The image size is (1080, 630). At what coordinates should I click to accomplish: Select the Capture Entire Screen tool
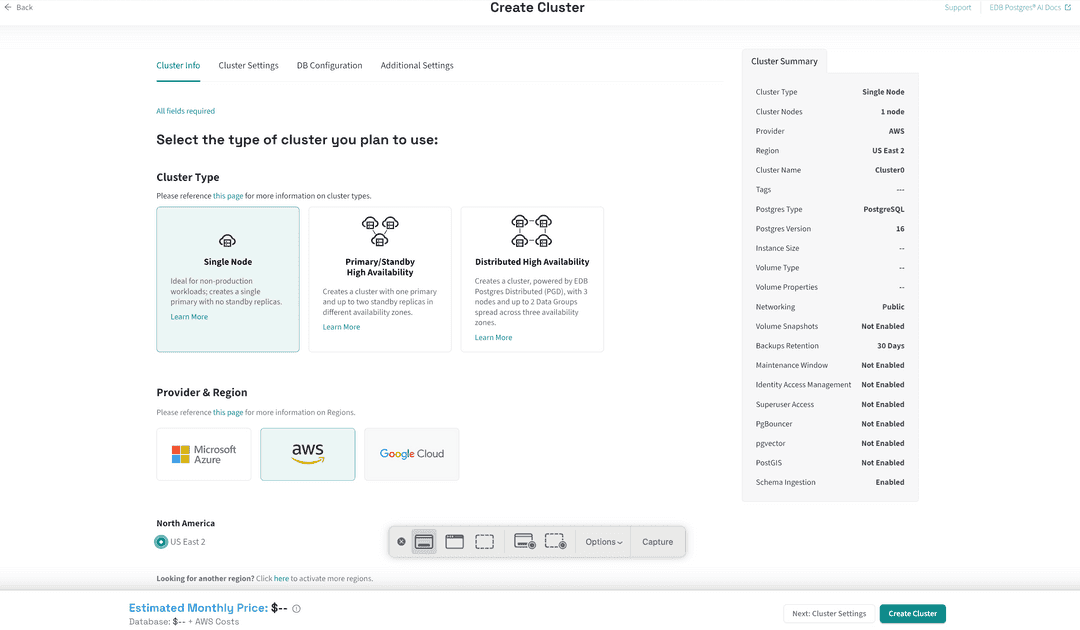click(424, 541)
